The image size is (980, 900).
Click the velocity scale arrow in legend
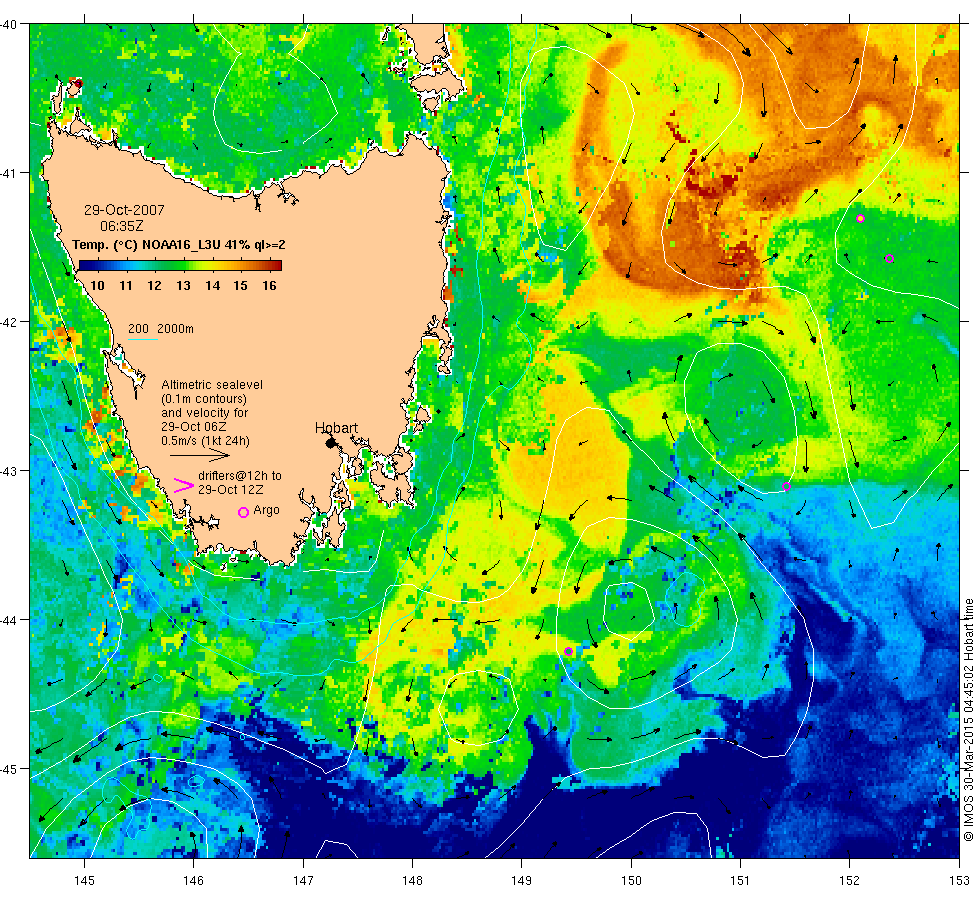[x=199, y=456]
